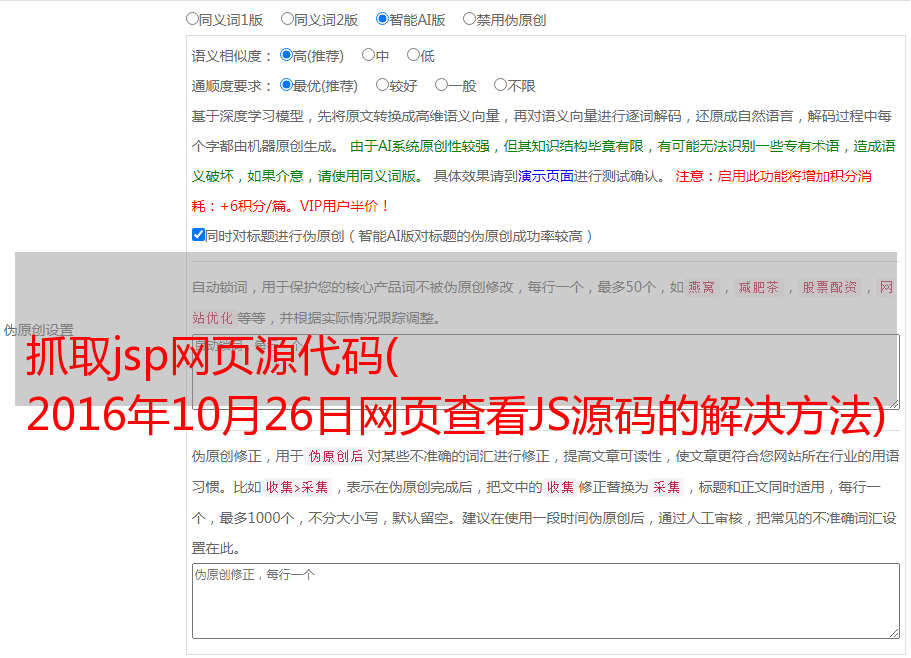Image resolution: width=911 pixels, height=658 pixels.
Task: Set 语义相似度 to 低
Action: [x=413, y=55]
